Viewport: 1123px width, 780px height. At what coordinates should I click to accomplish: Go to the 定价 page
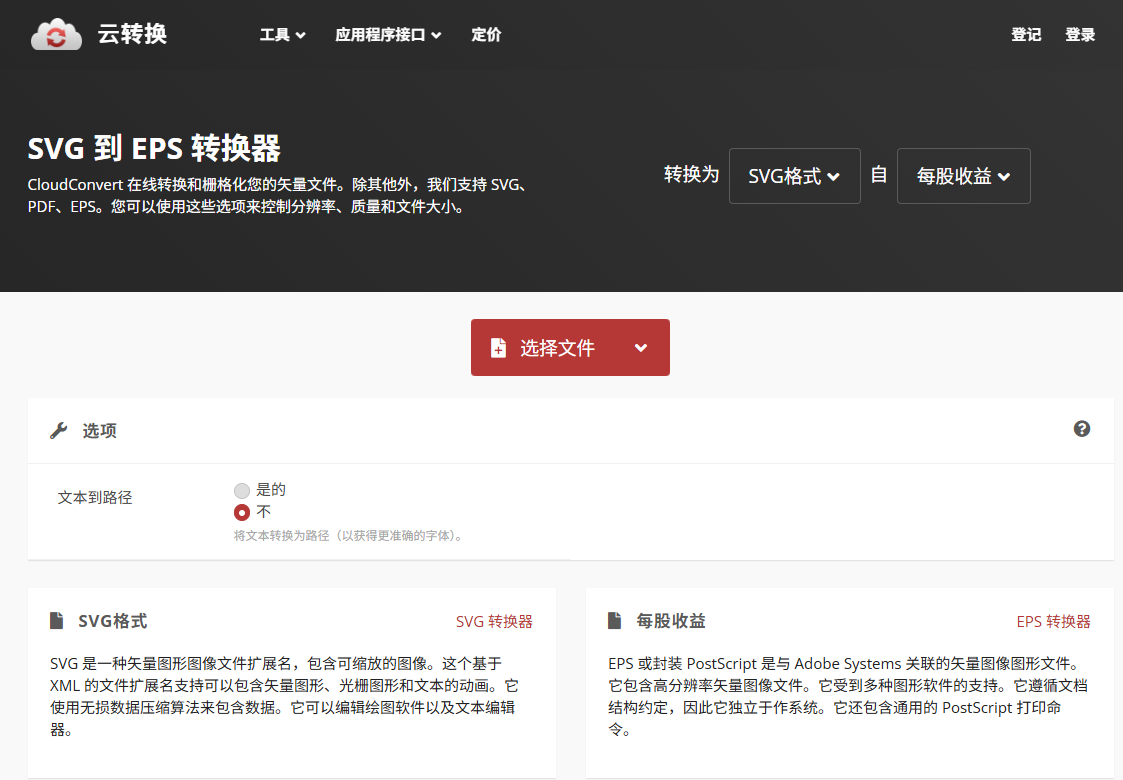point(486,35)
